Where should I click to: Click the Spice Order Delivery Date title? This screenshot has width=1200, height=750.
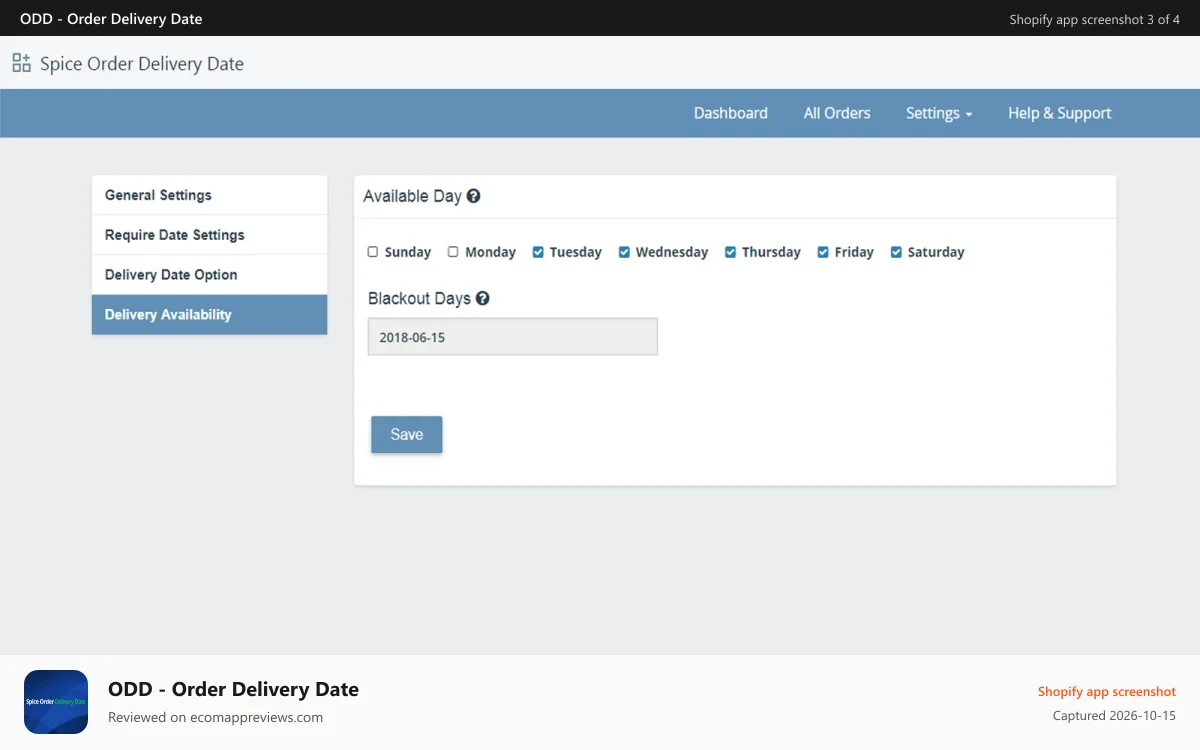pos(142,63)
